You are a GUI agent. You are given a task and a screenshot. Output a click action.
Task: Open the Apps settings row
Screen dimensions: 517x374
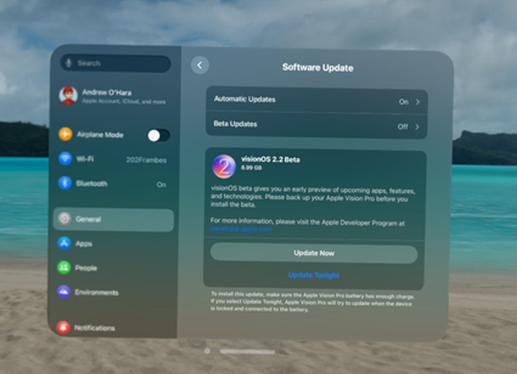tap(113, 244)
